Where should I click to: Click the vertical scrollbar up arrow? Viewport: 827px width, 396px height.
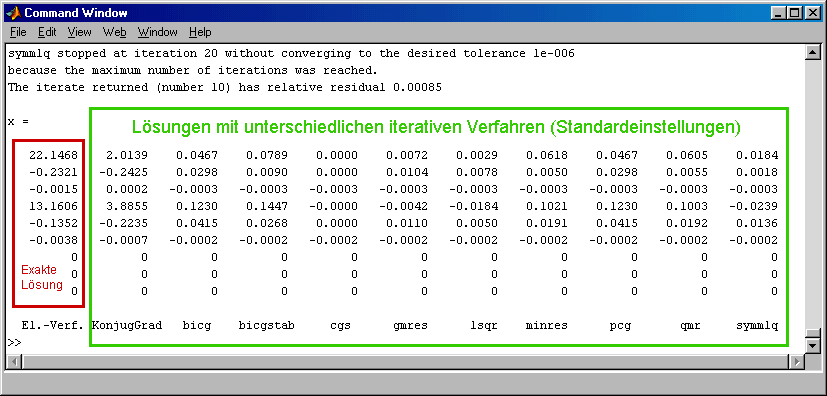click(x=813, y=52)
